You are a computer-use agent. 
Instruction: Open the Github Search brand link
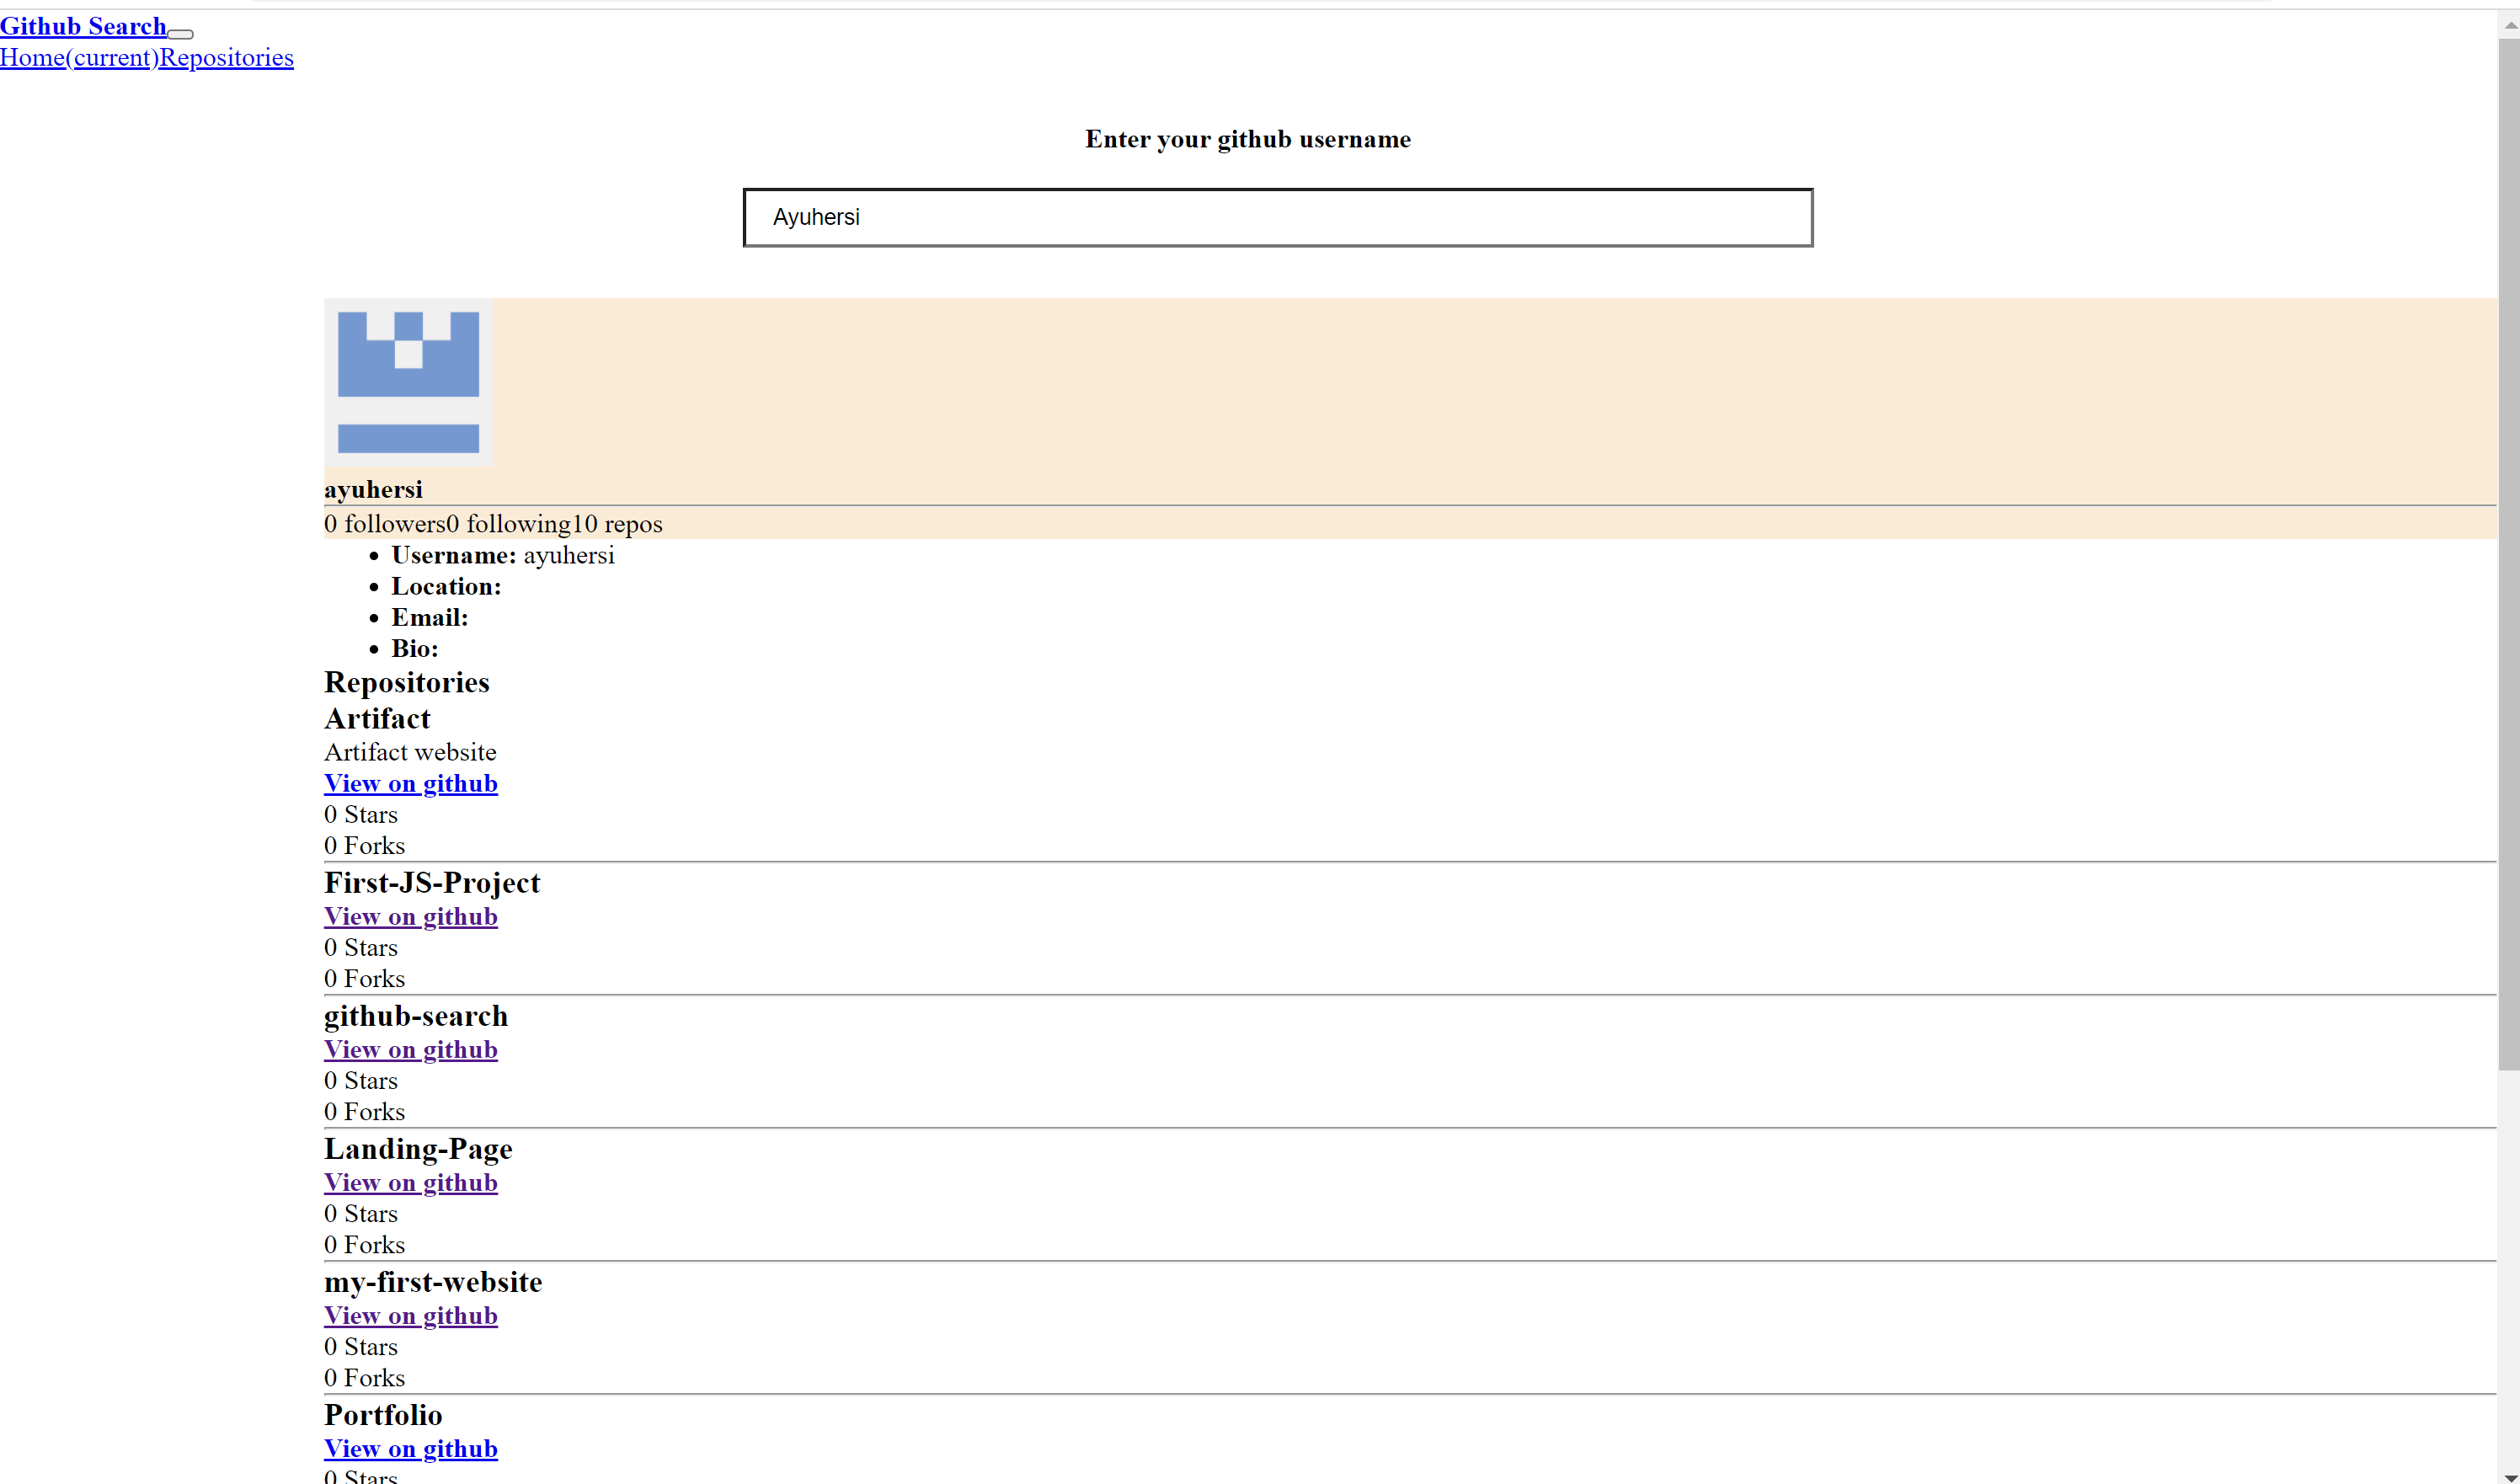(x=82, y=26)
